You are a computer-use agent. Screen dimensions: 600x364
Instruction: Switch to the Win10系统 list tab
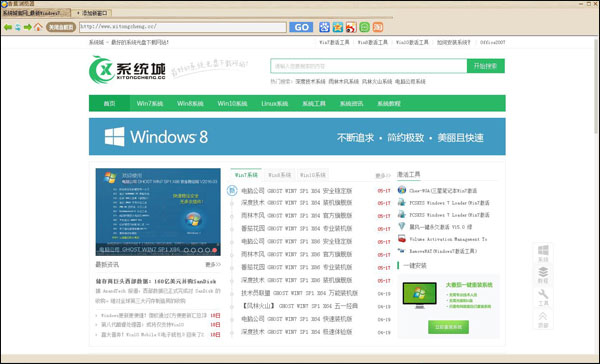(313, 175)
